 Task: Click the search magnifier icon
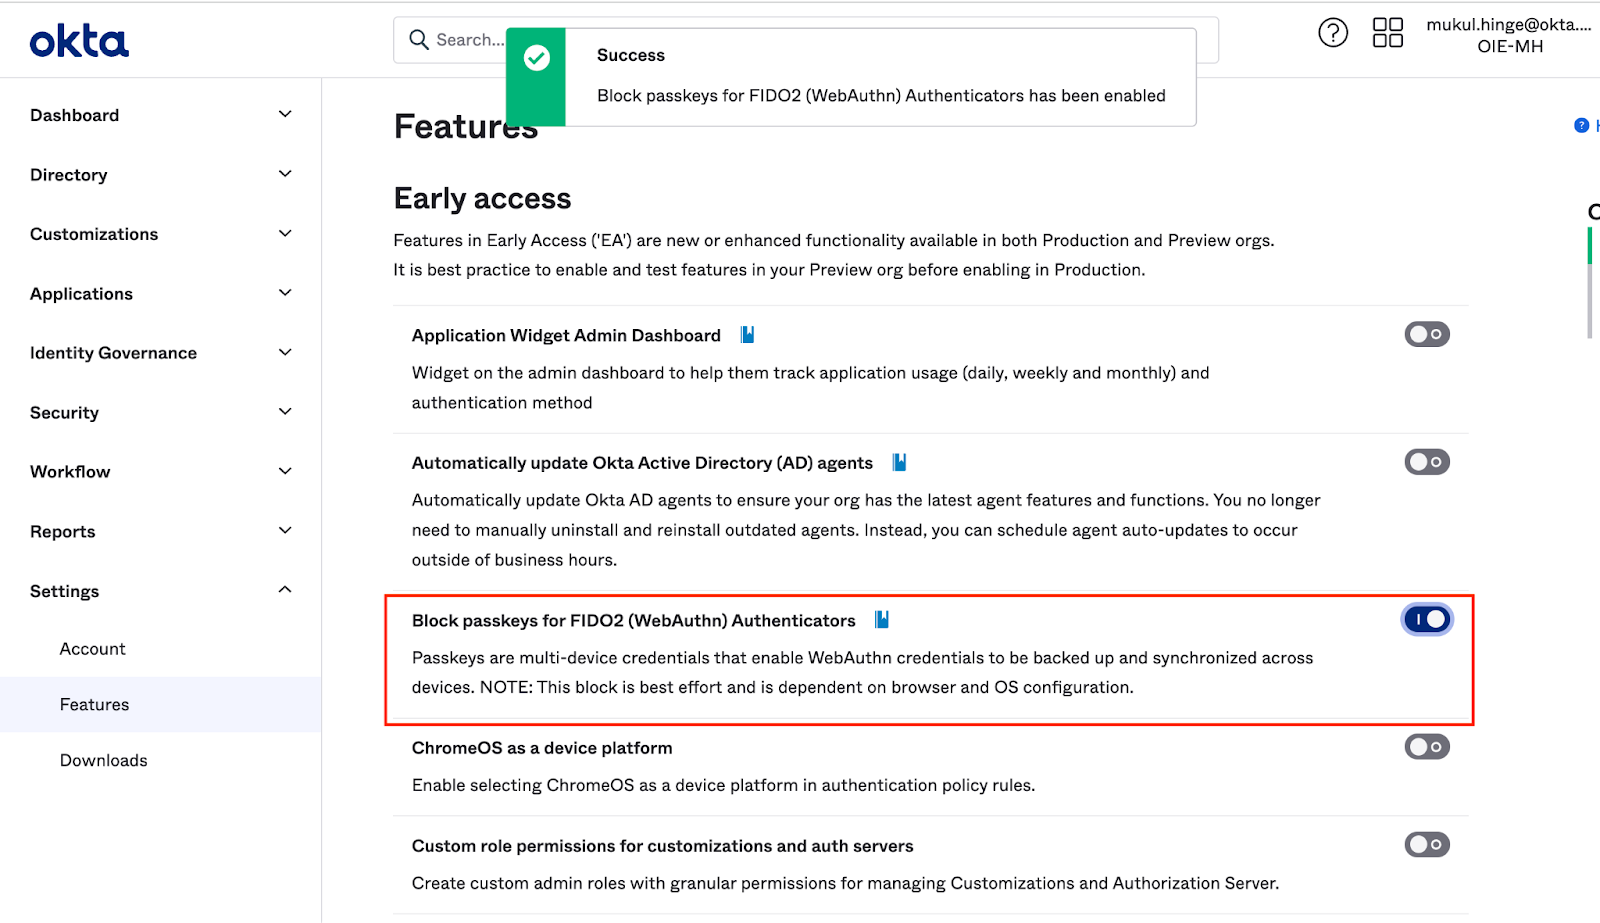click(417, 39)
